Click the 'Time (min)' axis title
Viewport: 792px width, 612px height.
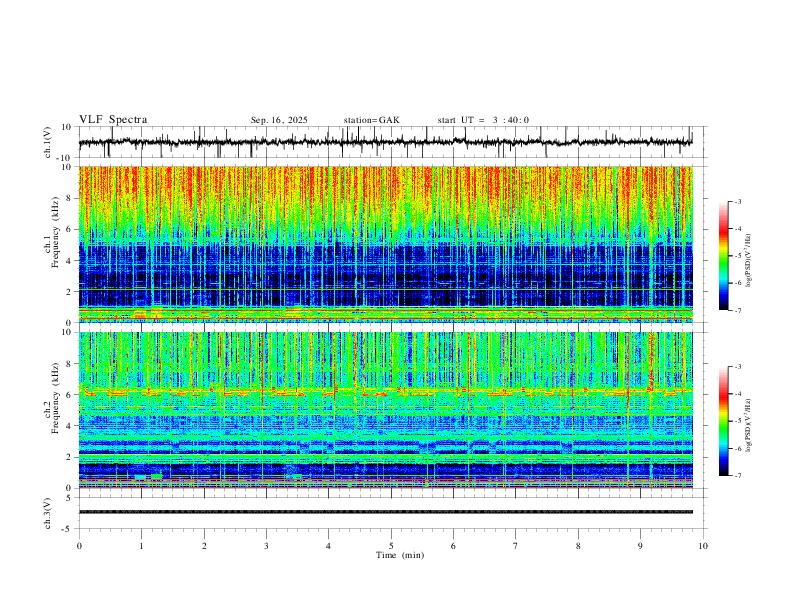tap(400, 555)
